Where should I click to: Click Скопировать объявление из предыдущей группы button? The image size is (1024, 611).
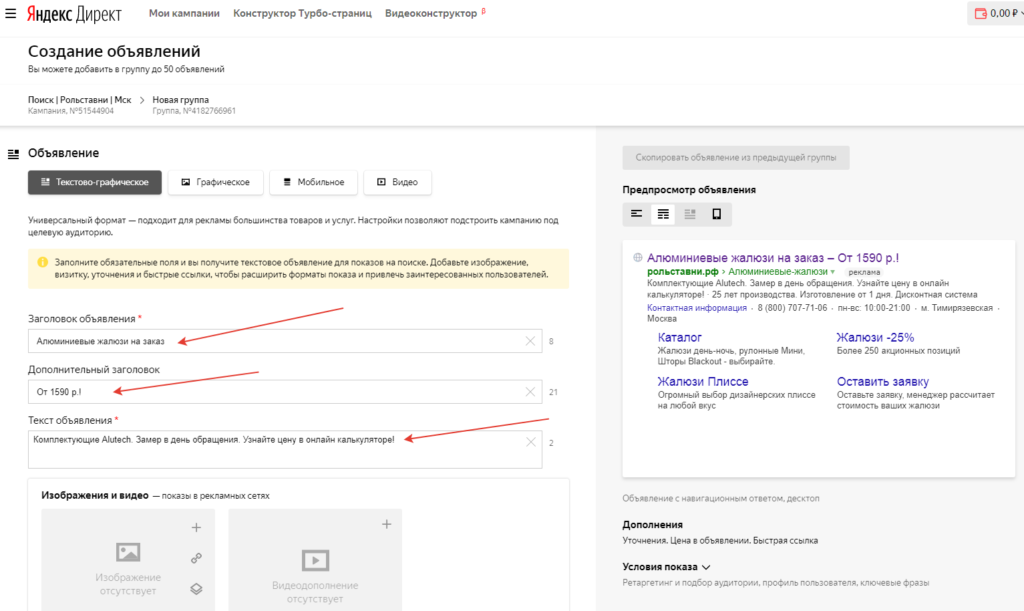coord(736,157)
